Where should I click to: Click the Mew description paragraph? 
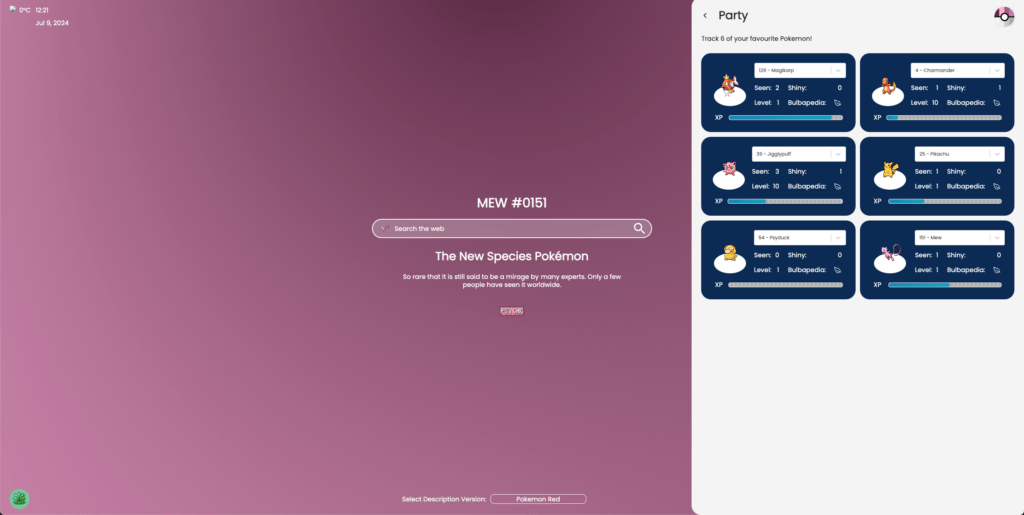coord(512,281)
